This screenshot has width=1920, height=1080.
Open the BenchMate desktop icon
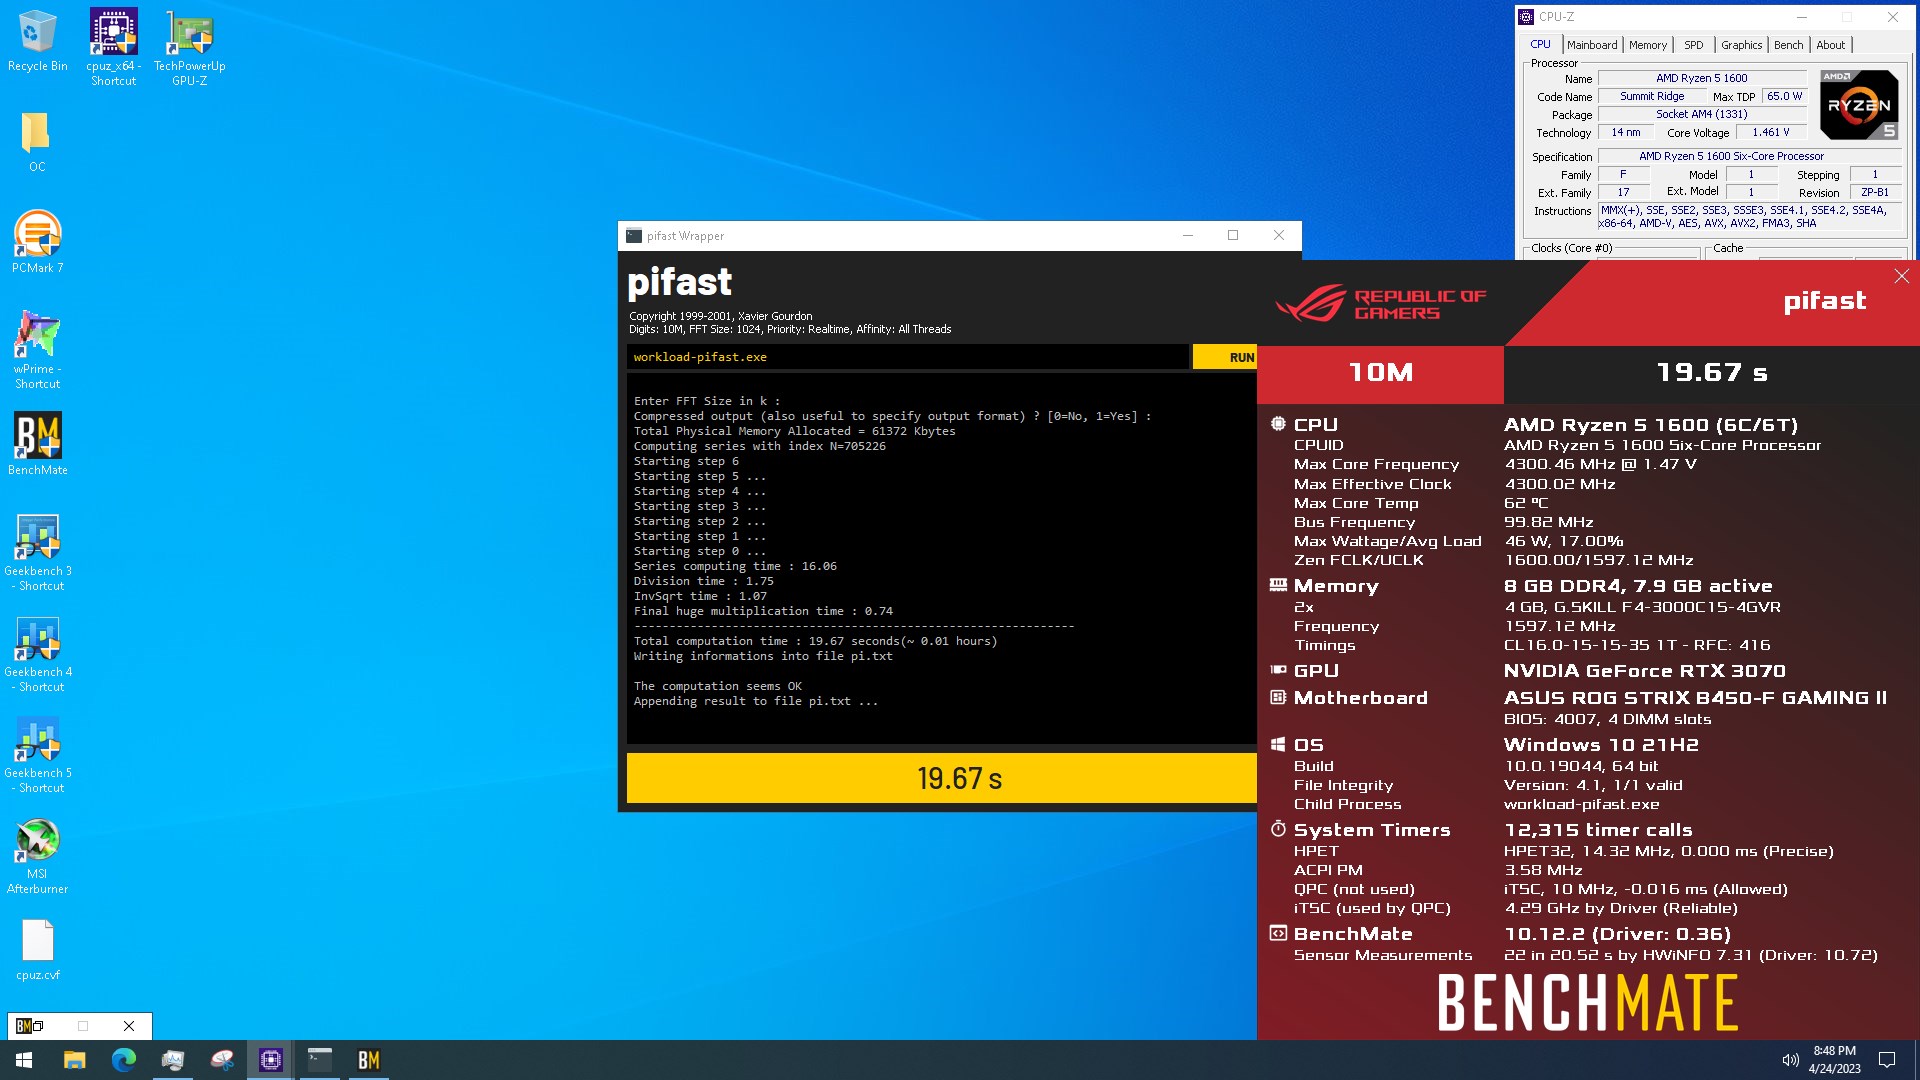coord(37,443)
